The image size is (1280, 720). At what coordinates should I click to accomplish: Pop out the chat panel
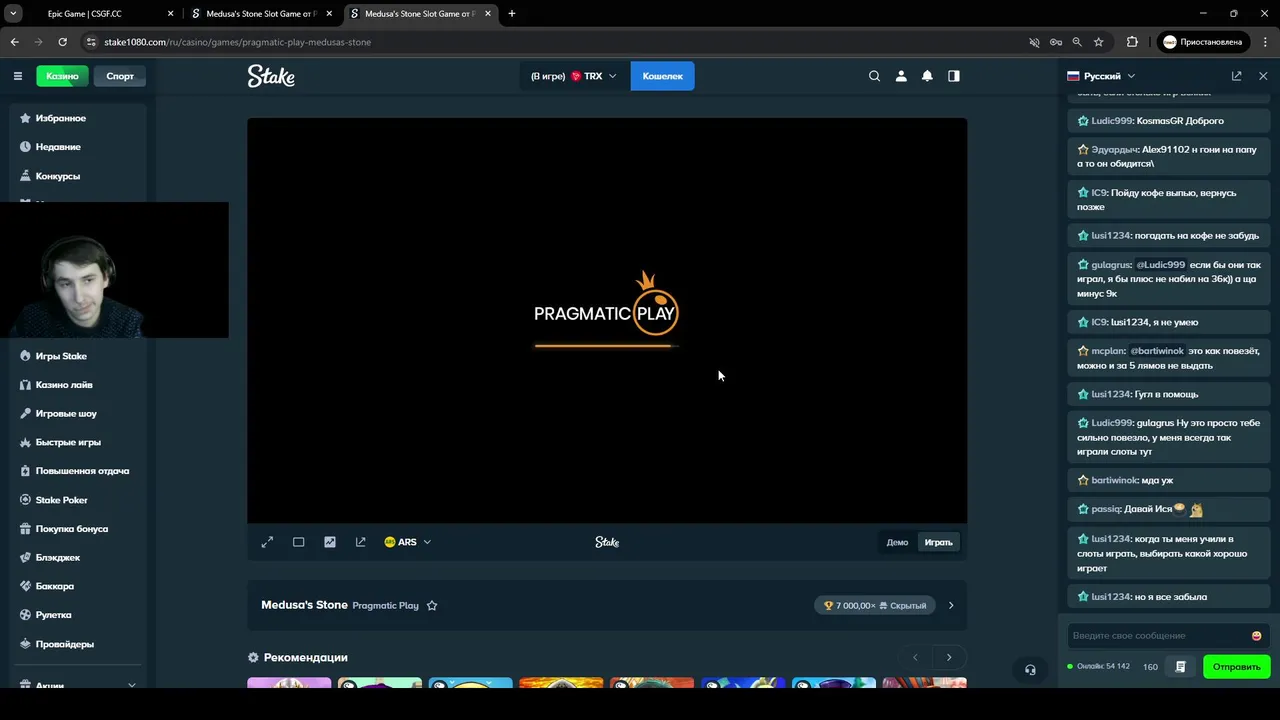pos(1237,76)
